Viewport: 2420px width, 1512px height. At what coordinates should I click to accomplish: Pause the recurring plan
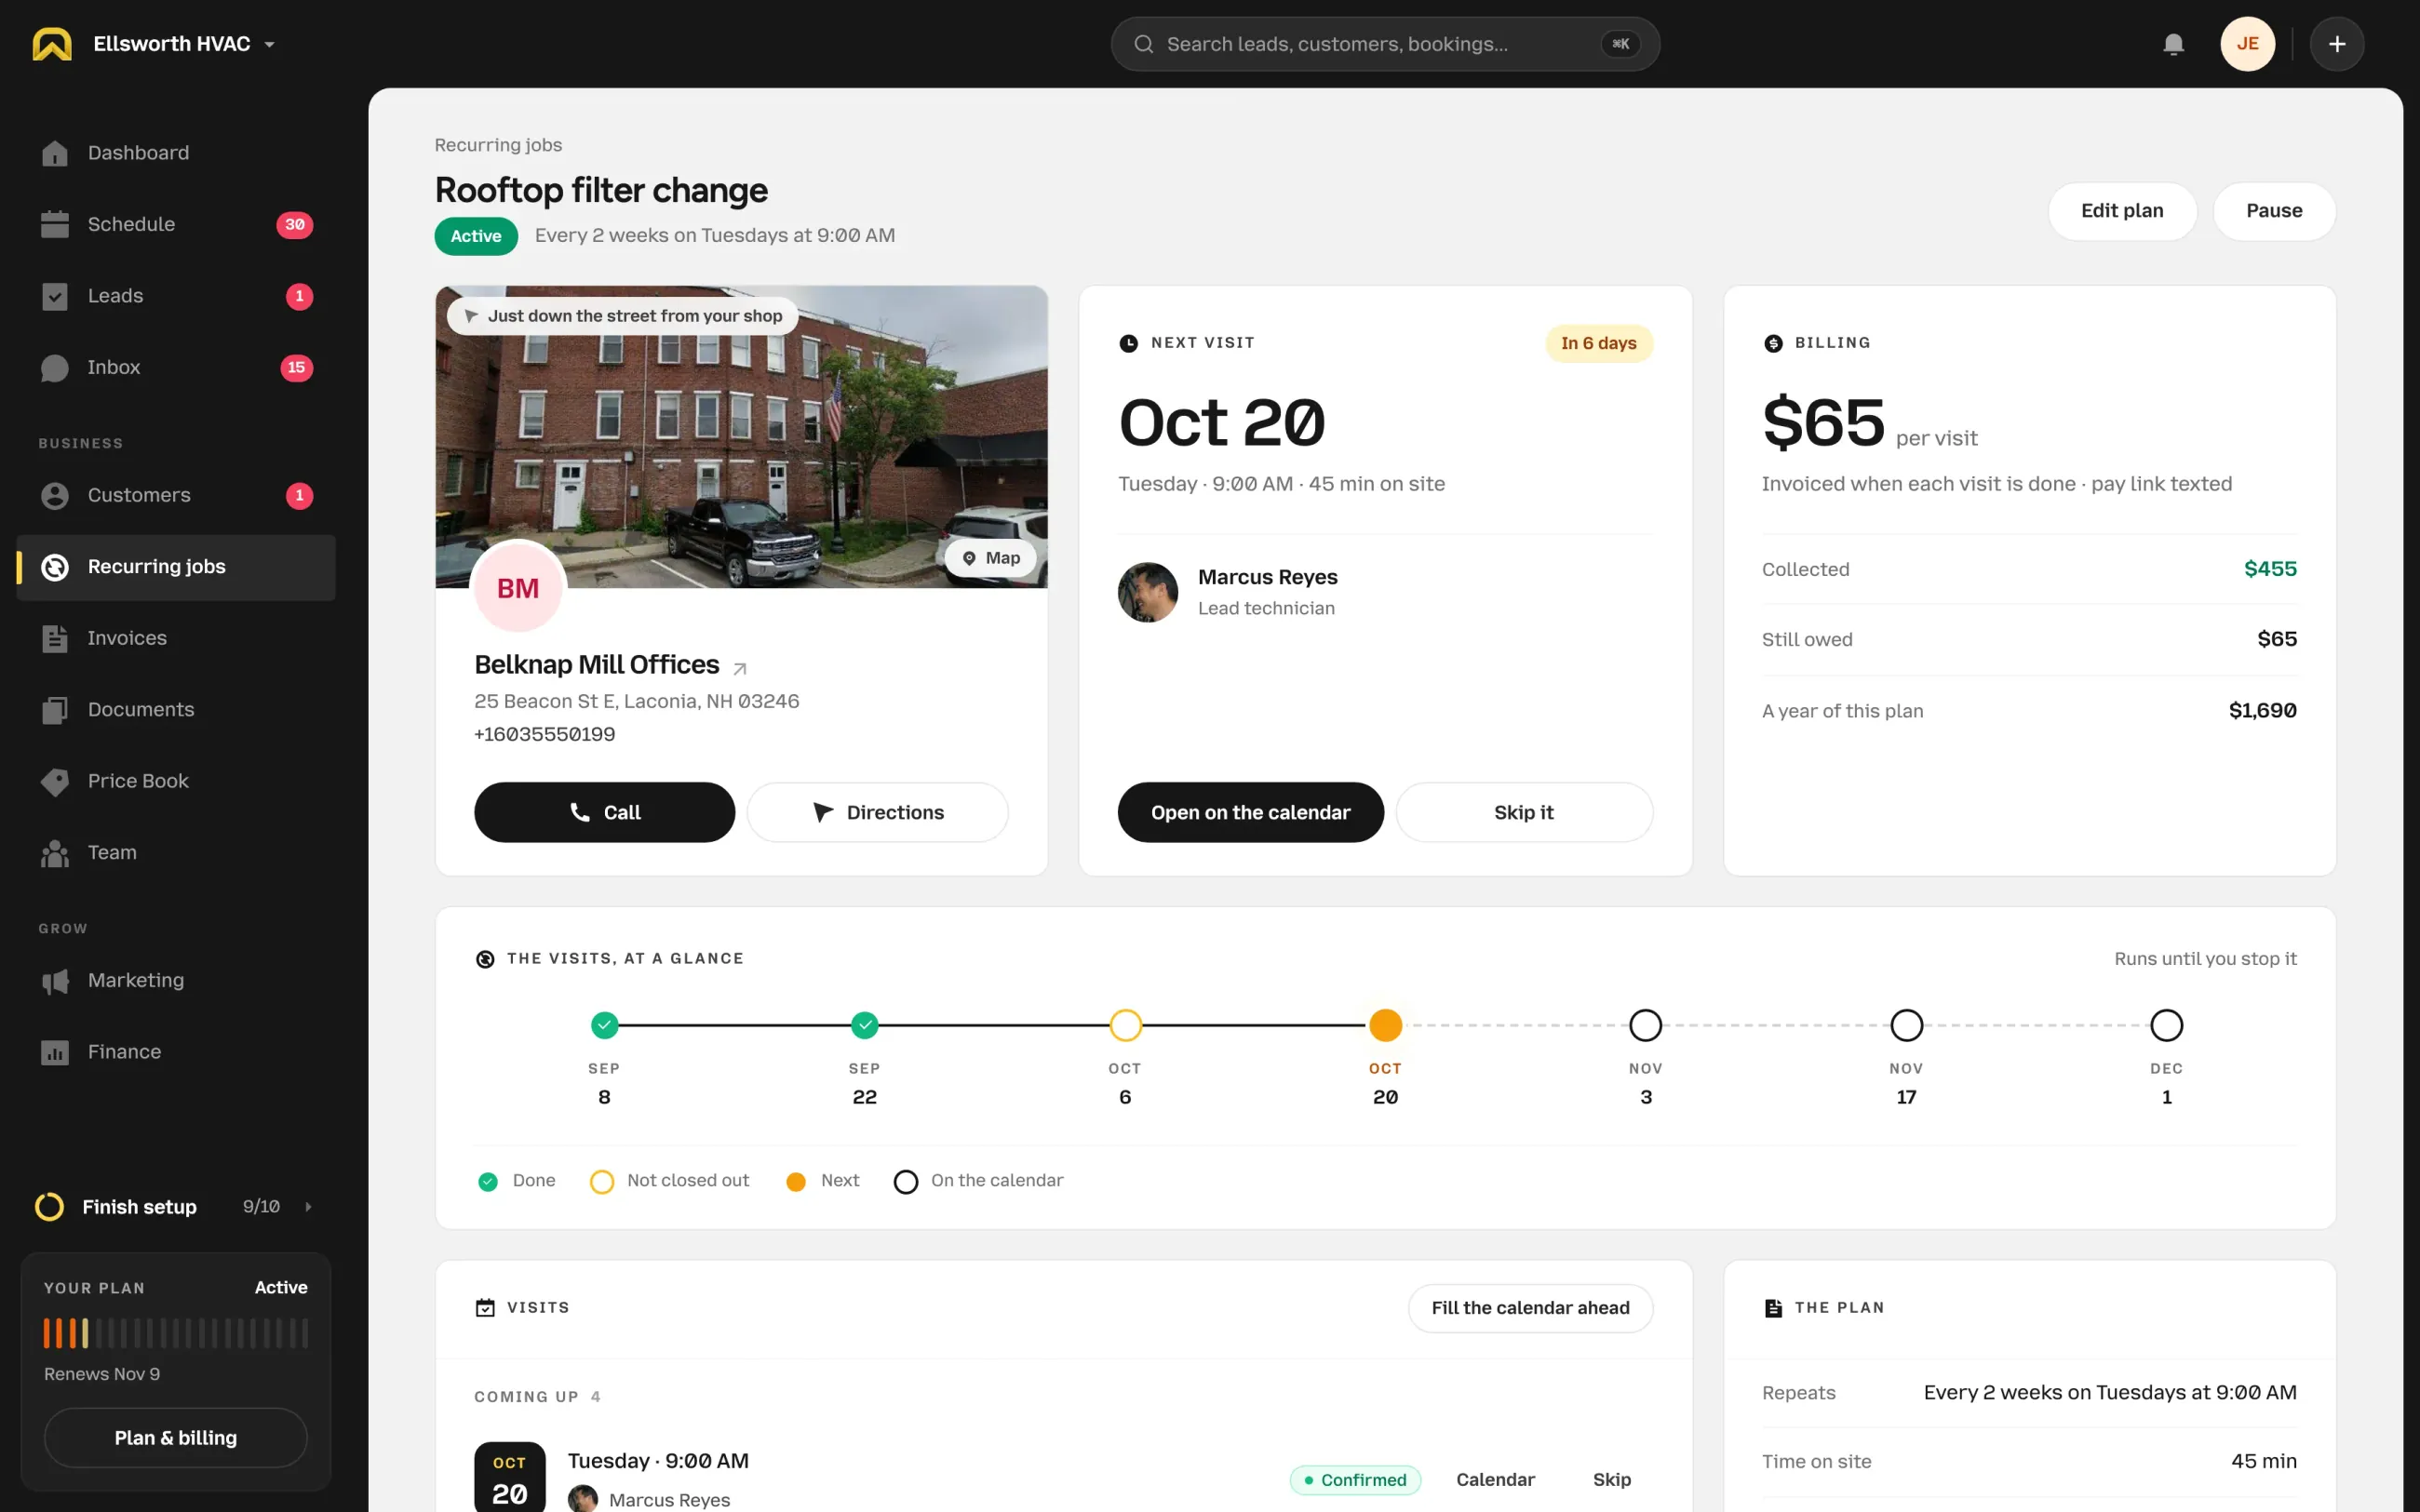point(2274,211)
